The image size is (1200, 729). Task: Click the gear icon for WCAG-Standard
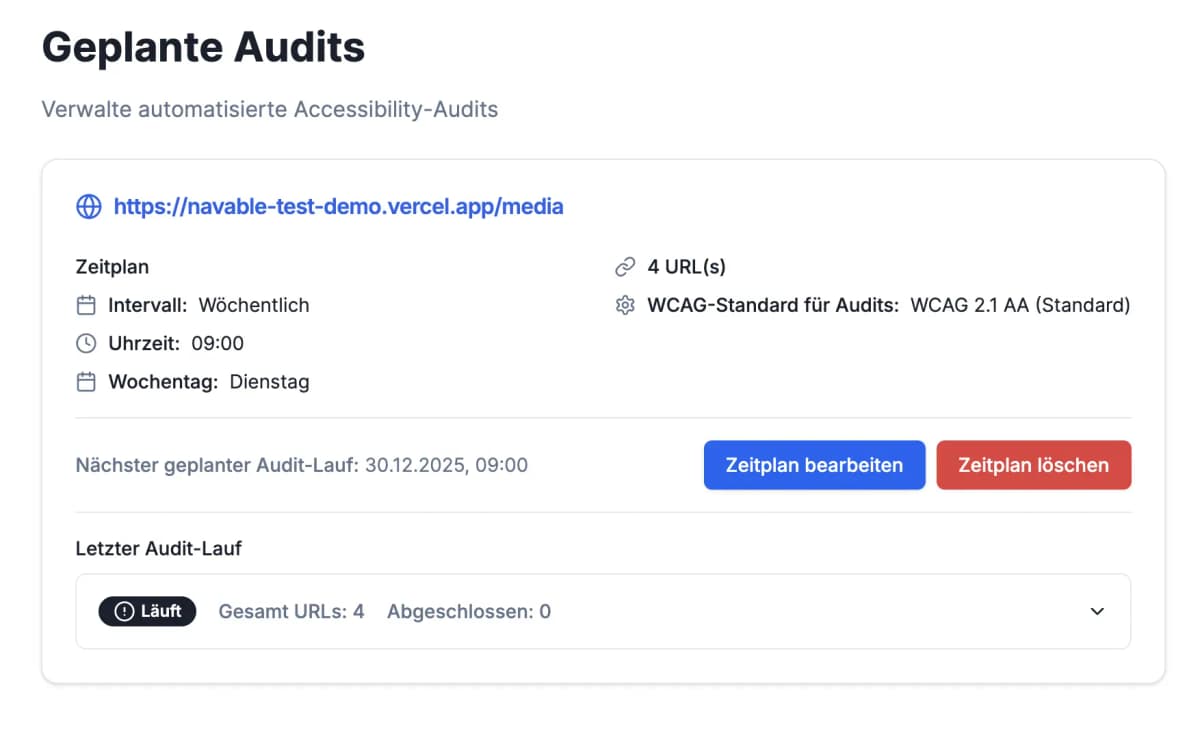click(625, 305)
